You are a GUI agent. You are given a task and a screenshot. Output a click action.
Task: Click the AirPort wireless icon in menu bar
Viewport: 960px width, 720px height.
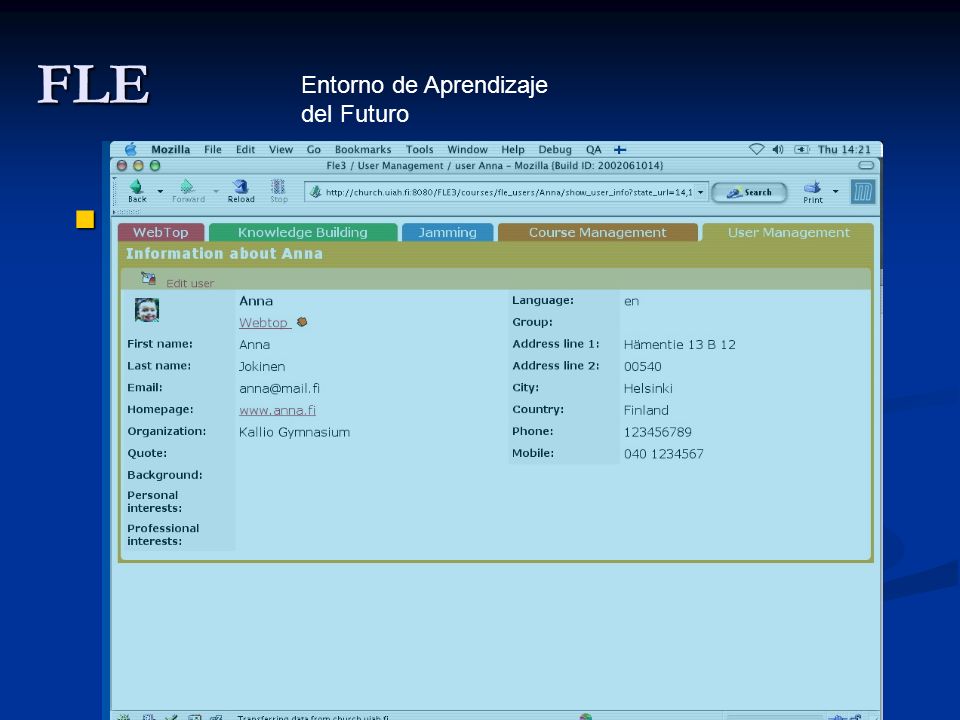tap(757, 149)
